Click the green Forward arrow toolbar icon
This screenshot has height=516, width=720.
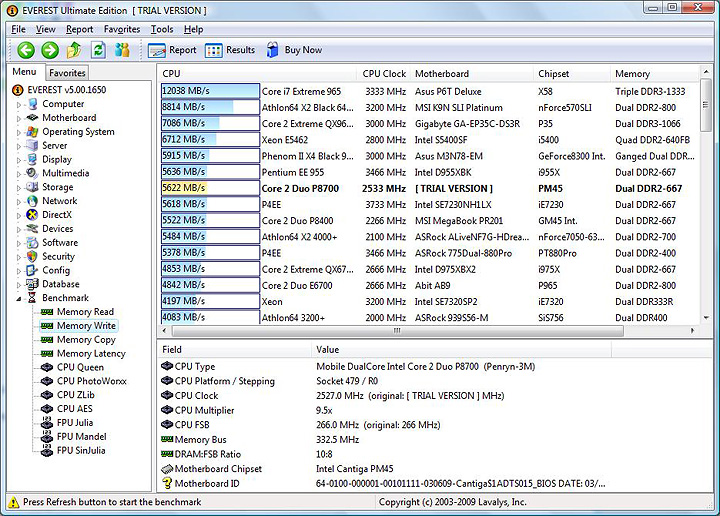[x=50, y=50]
